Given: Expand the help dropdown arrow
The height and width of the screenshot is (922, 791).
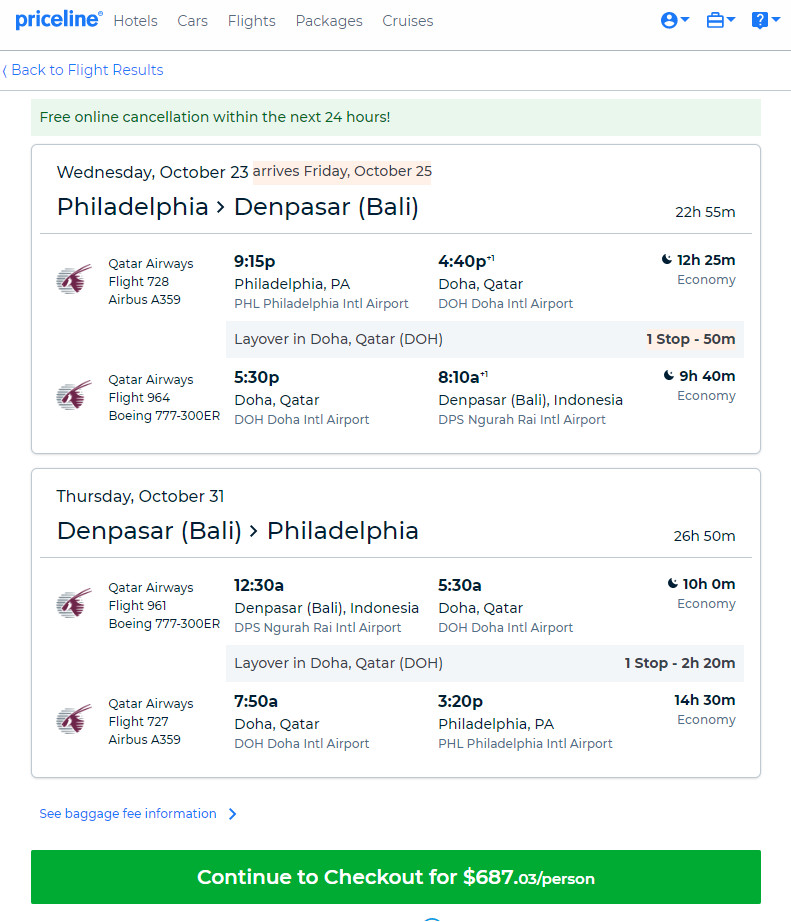Looking at the screenshot, I should point(776,20).
